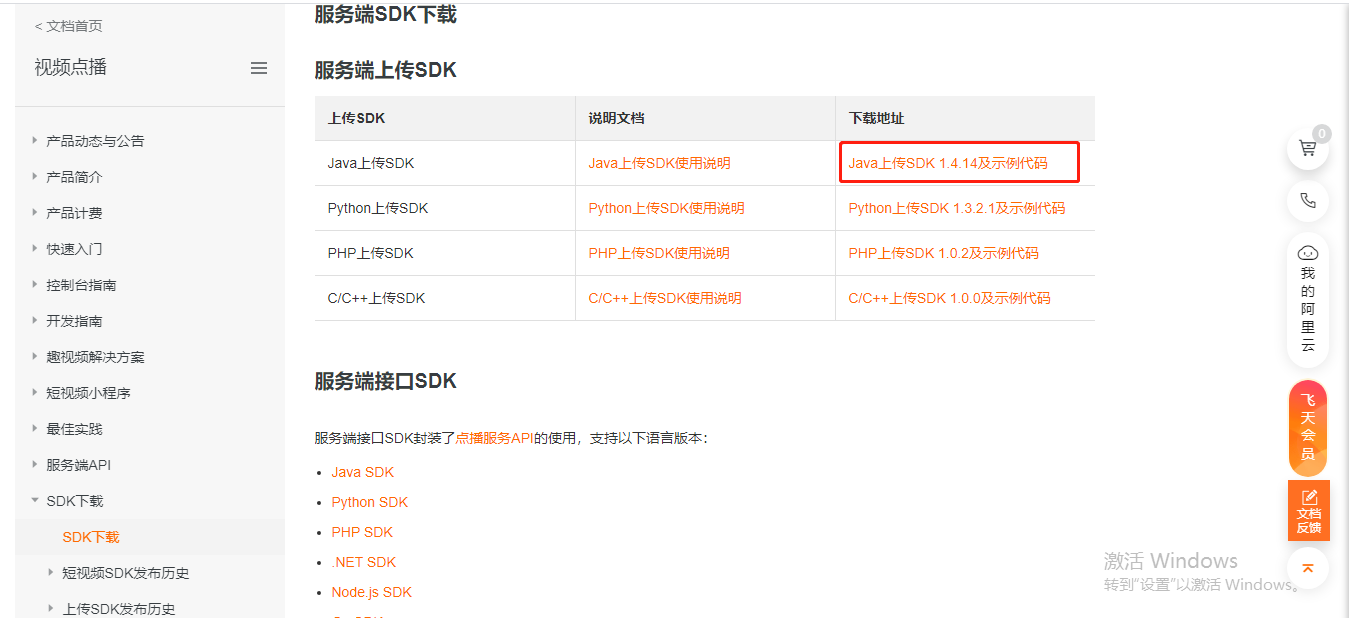Download Java上传SDK 1.4.14及示例代码
The image size is (1349, 618).
[947, 163]
